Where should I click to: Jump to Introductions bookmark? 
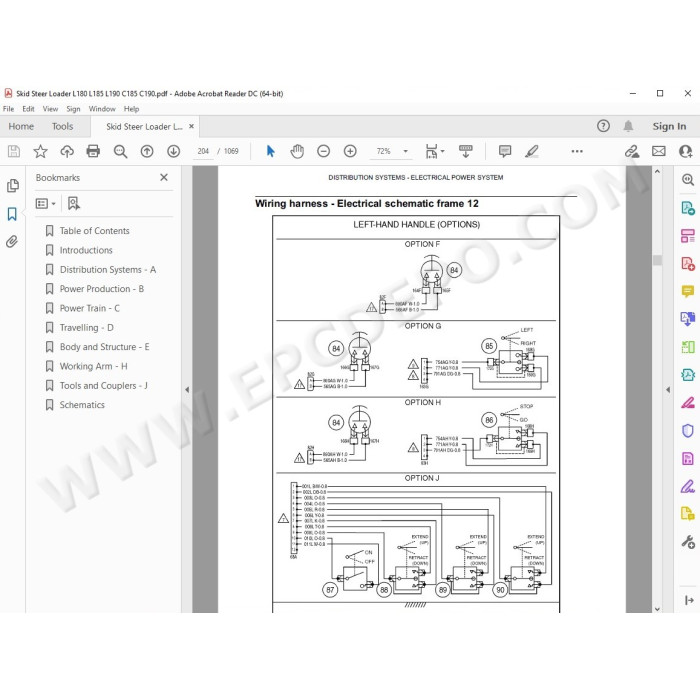click(86, 250)
